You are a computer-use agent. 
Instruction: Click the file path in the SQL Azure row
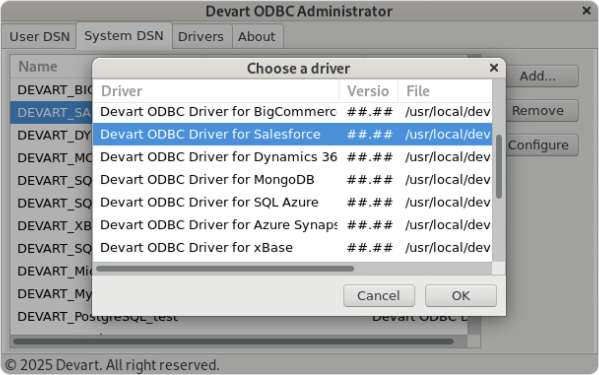point(448,202)
